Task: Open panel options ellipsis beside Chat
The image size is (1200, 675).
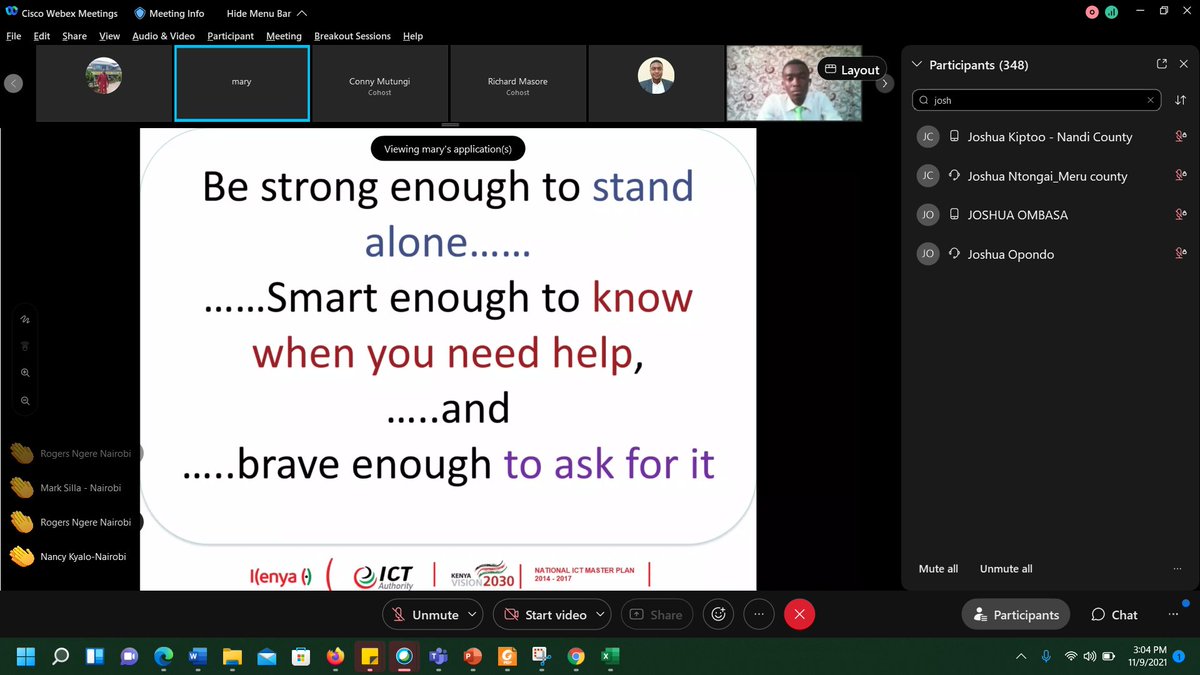Action: point(1173,614)
